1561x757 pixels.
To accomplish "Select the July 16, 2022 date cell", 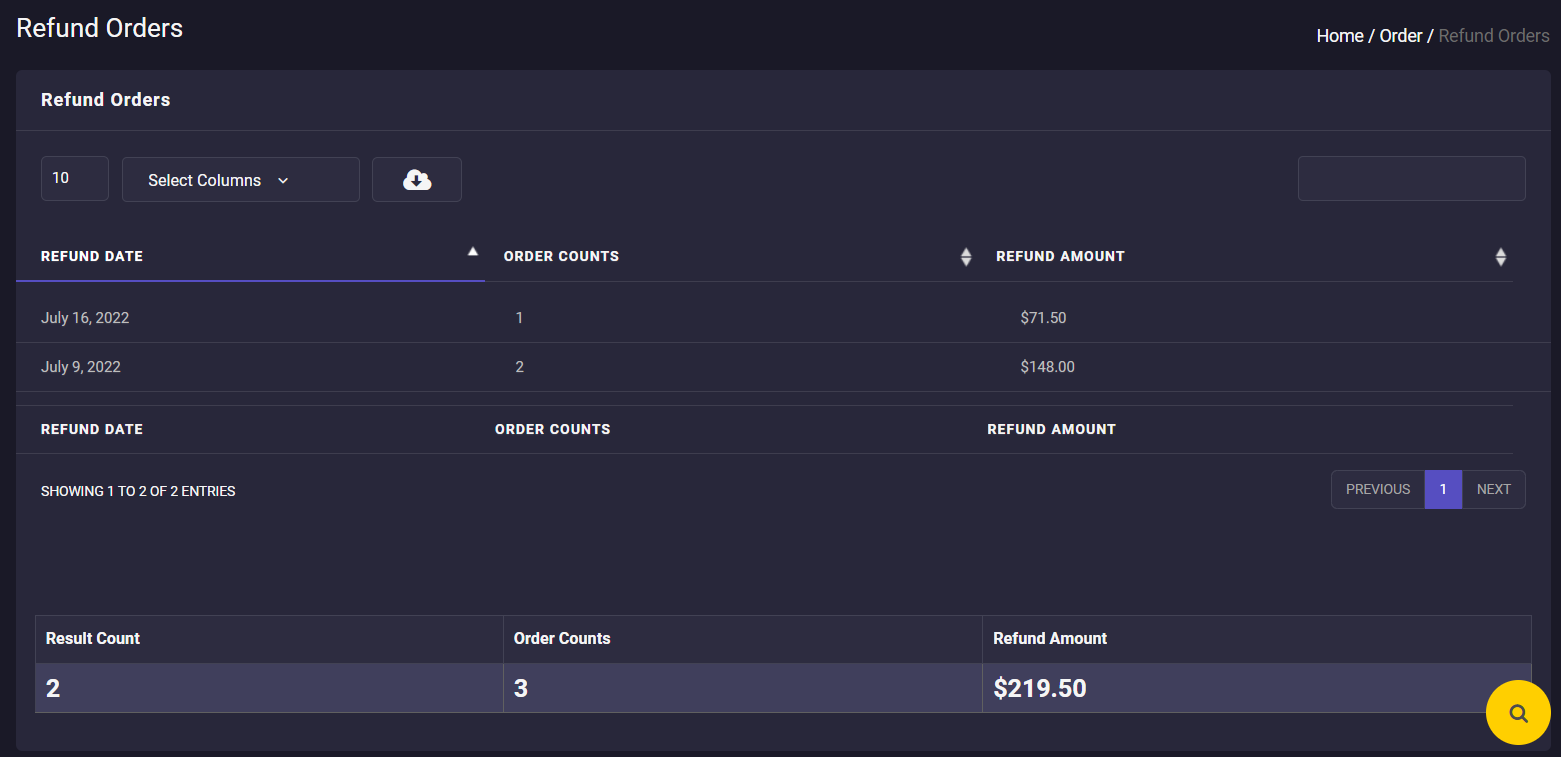I will coord(85,318).
